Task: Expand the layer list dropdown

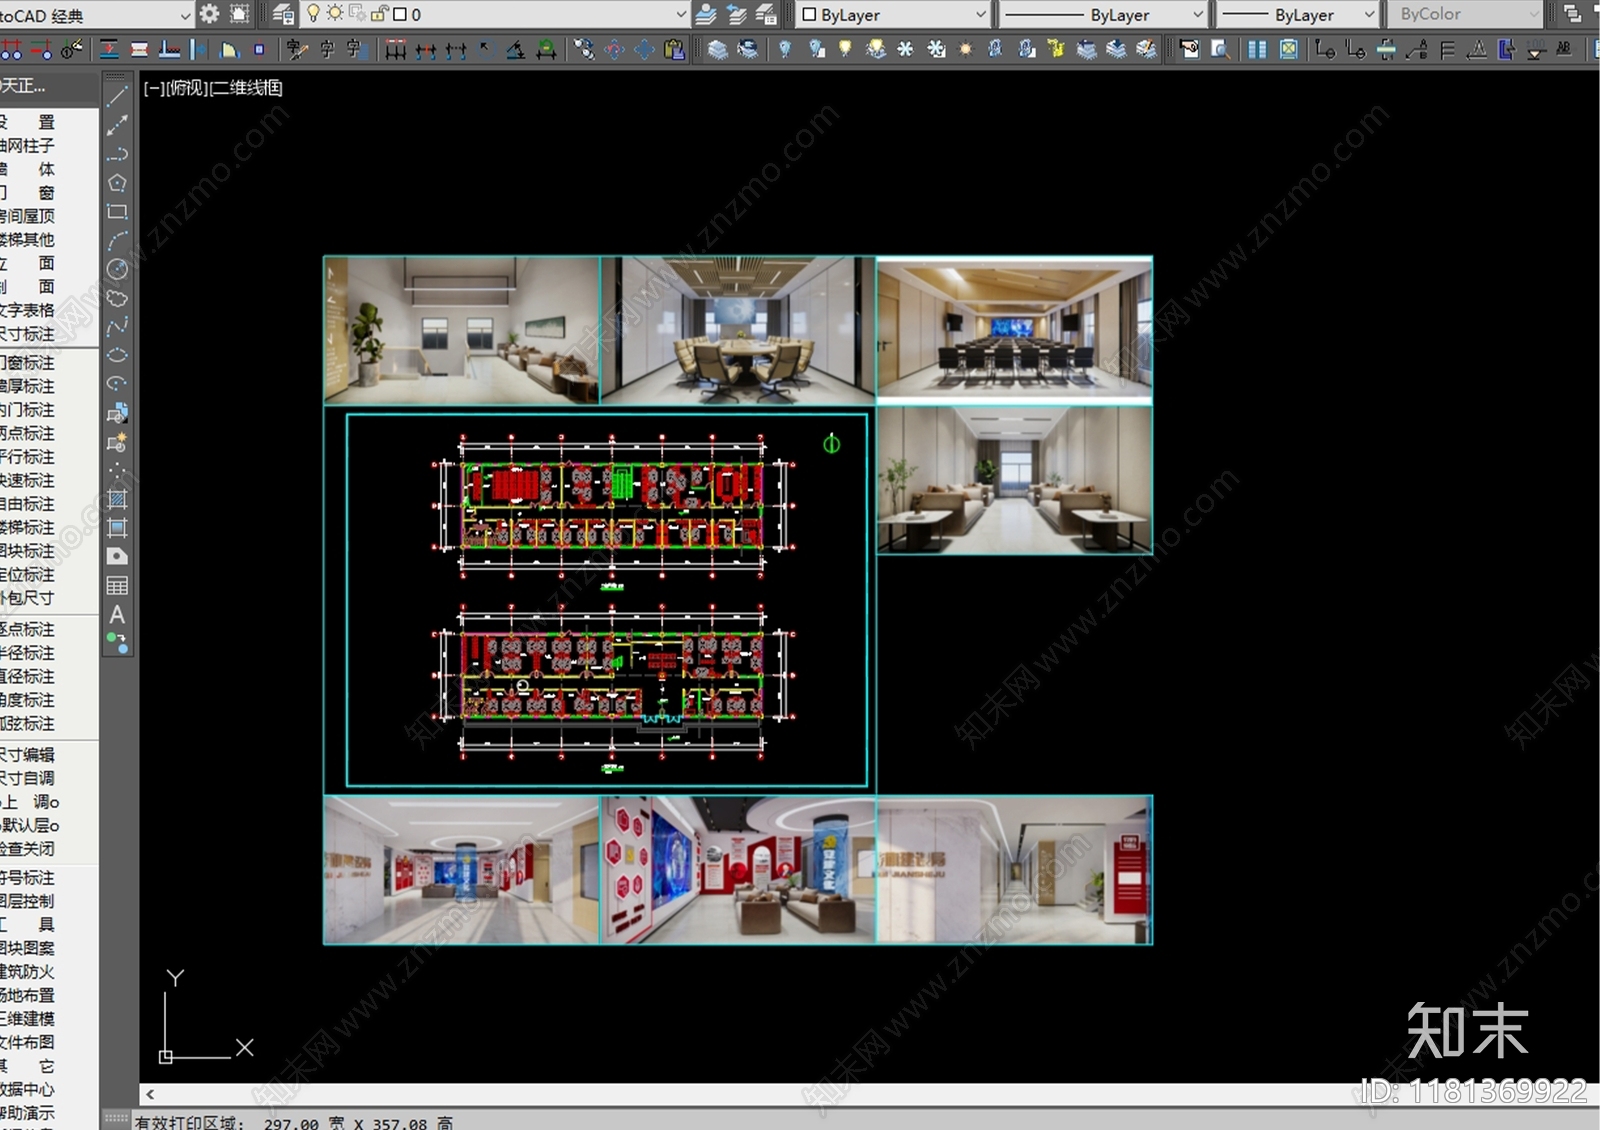Action: (681, 14)
